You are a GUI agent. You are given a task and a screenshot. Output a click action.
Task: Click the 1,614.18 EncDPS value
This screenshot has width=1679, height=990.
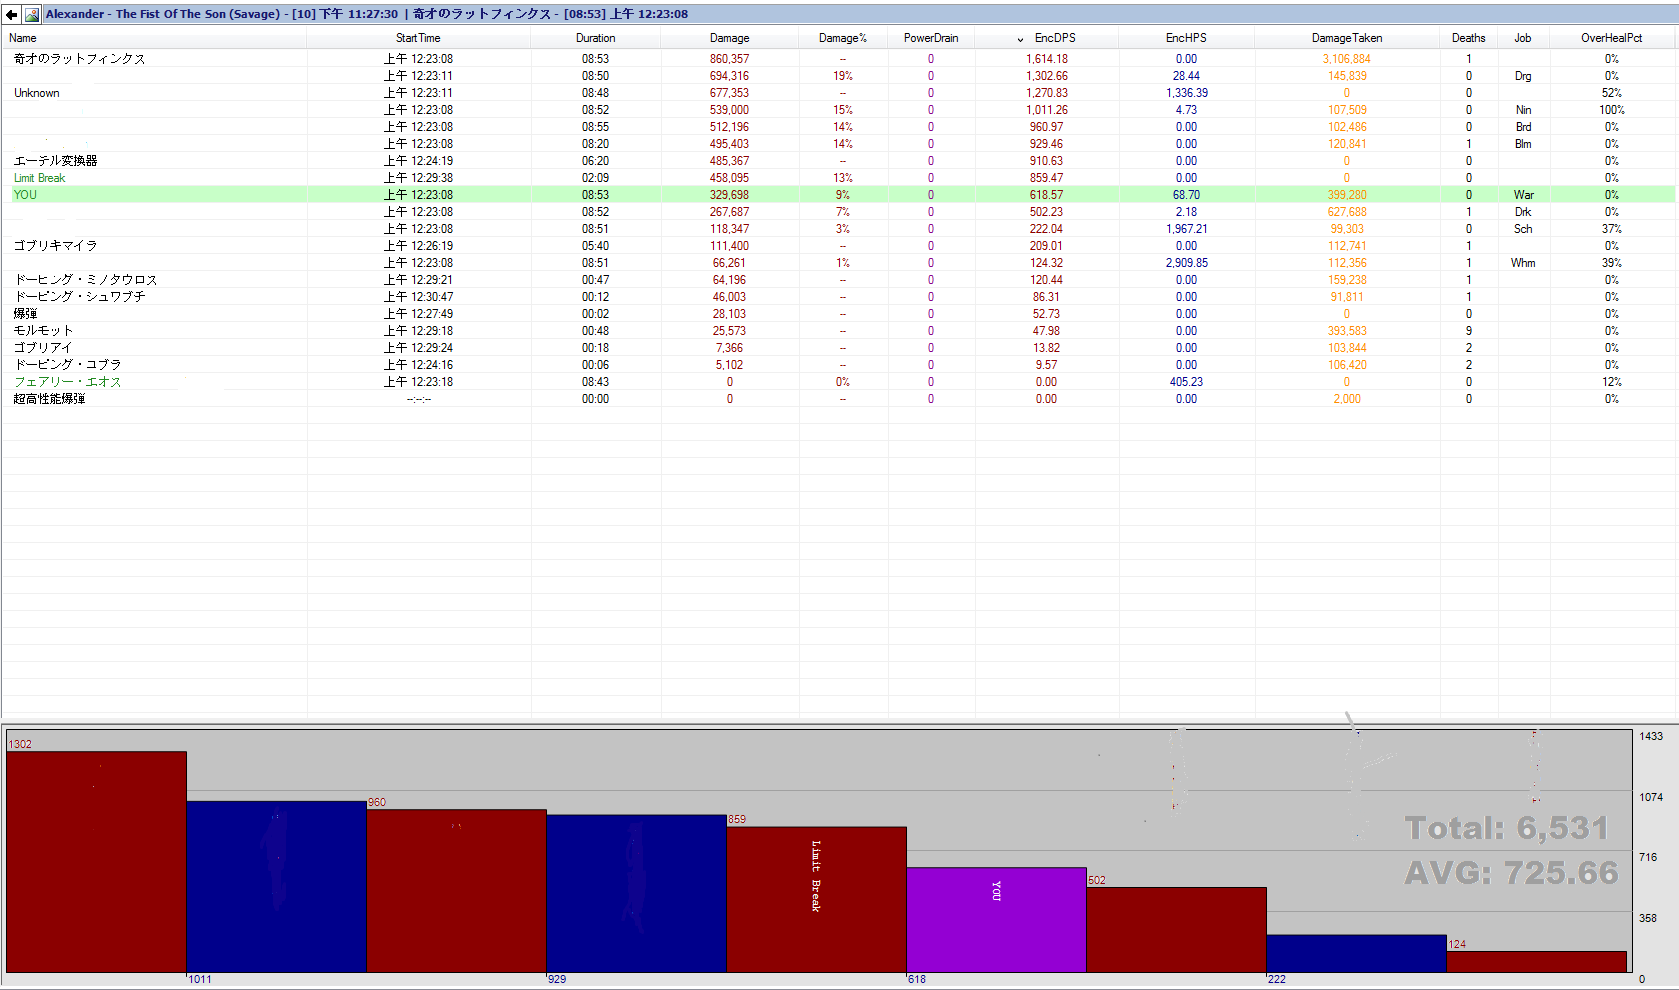click(1046, 59)
